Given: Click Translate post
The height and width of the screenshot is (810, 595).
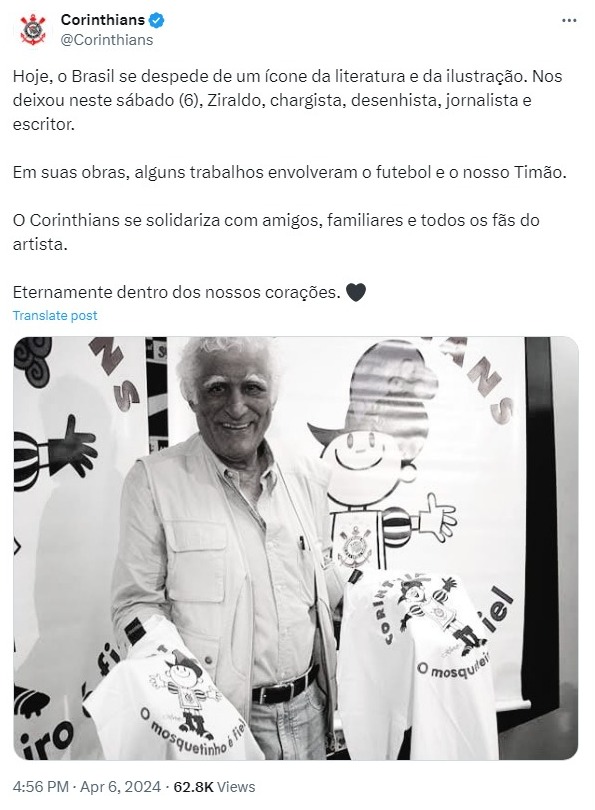Looking at the screenshot, I should (55, 315).
